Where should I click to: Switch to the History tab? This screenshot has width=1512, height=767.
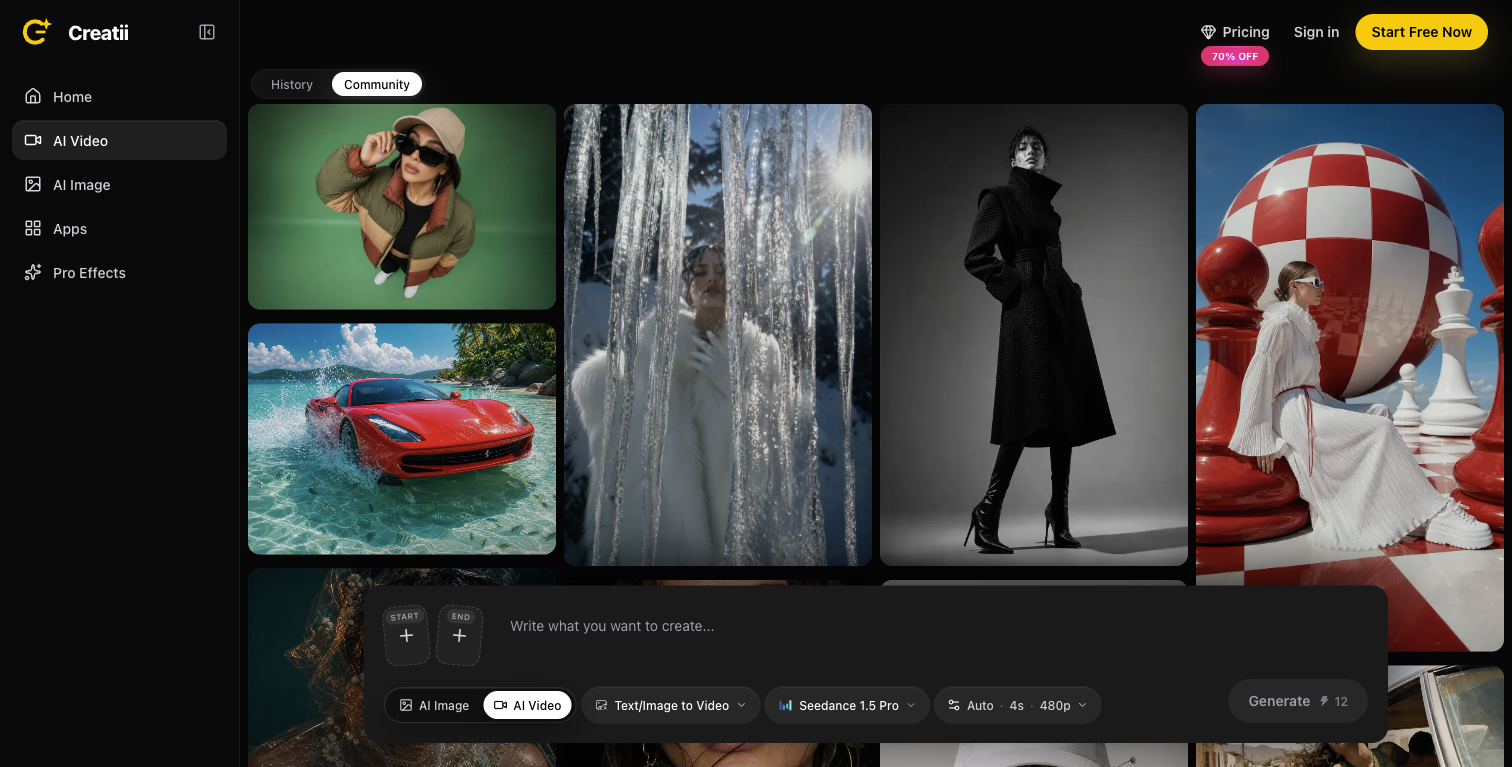[x=292, y=84]
